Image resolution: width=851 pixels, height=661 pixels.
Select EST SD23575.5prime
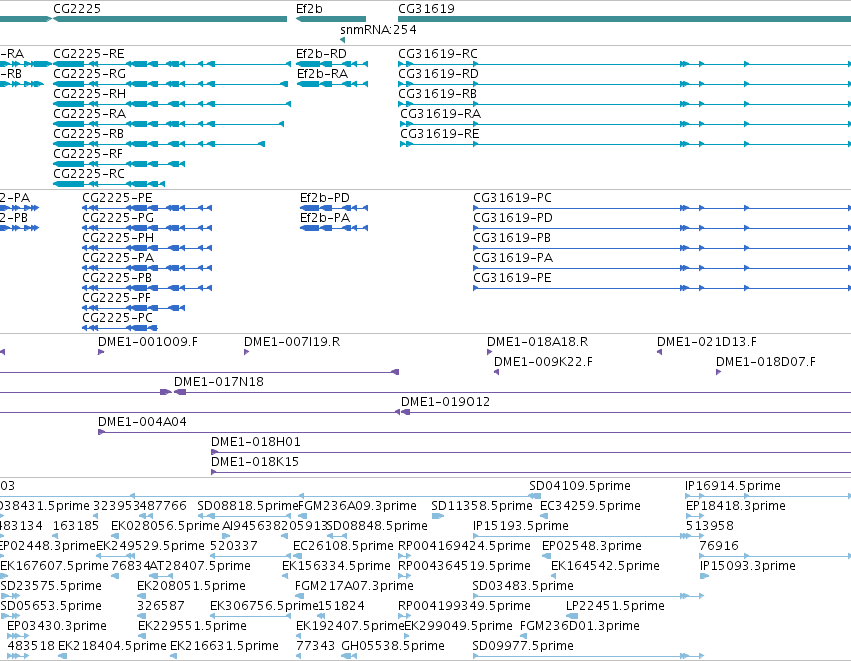(x=51, y=587)
